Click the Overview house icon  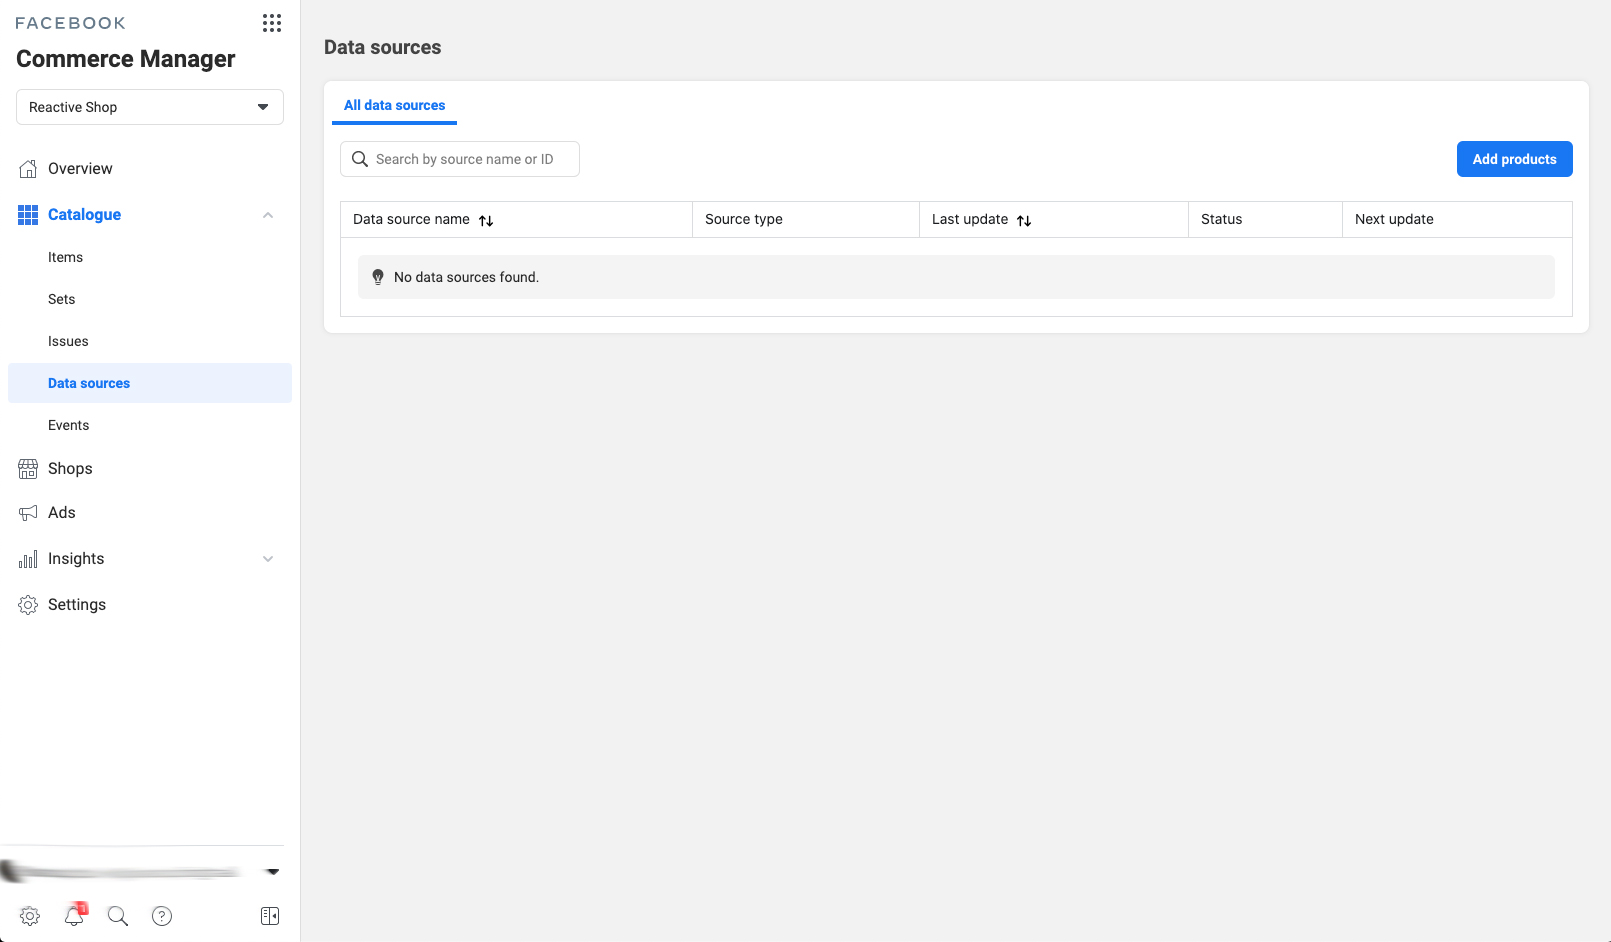point(28,169)
